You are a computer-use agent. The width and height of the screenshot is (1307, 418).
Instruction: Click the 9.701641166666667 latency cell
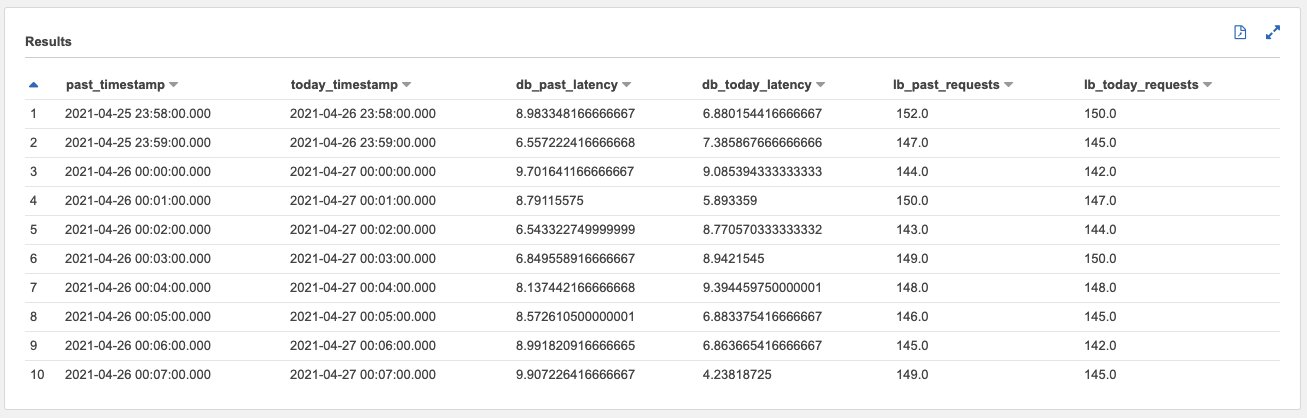[569, 171]
